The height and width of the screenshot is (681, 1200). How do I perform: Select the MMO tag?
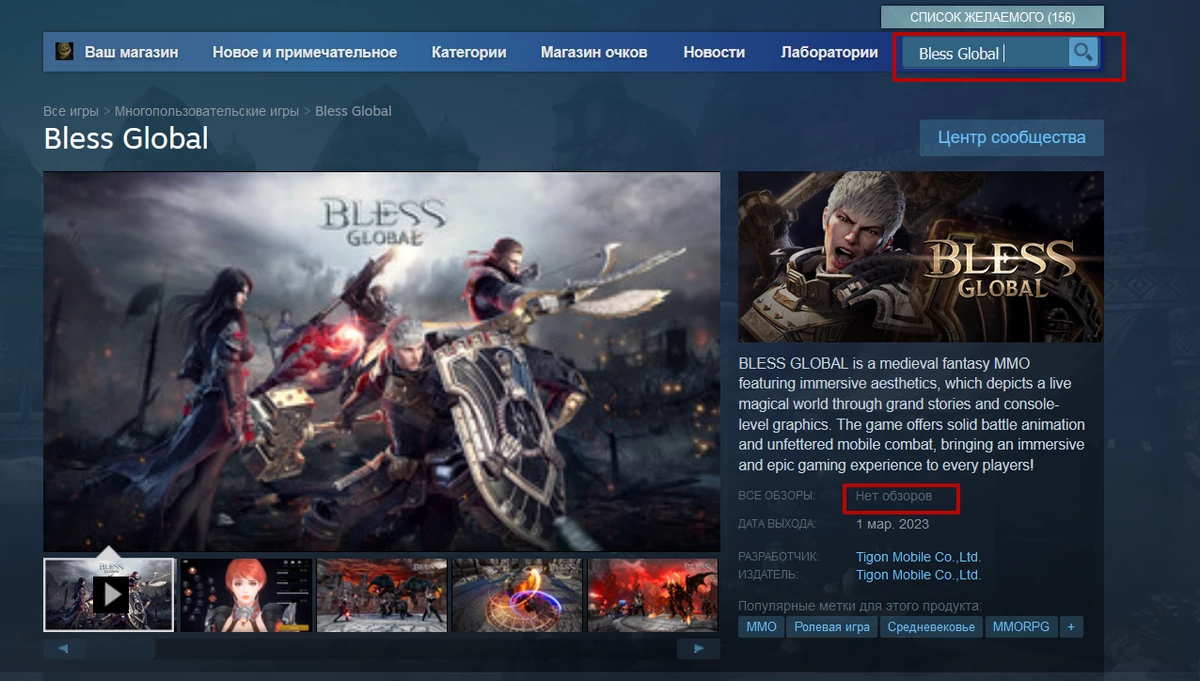pos(761,627)
